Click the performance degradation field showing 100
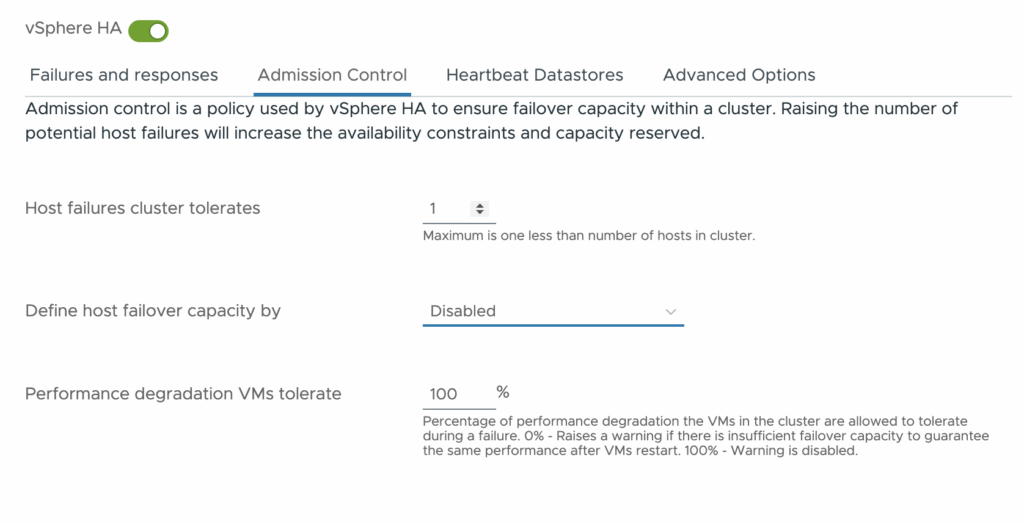The height and width of the screenshot is (524, 1024). (459, 394)
